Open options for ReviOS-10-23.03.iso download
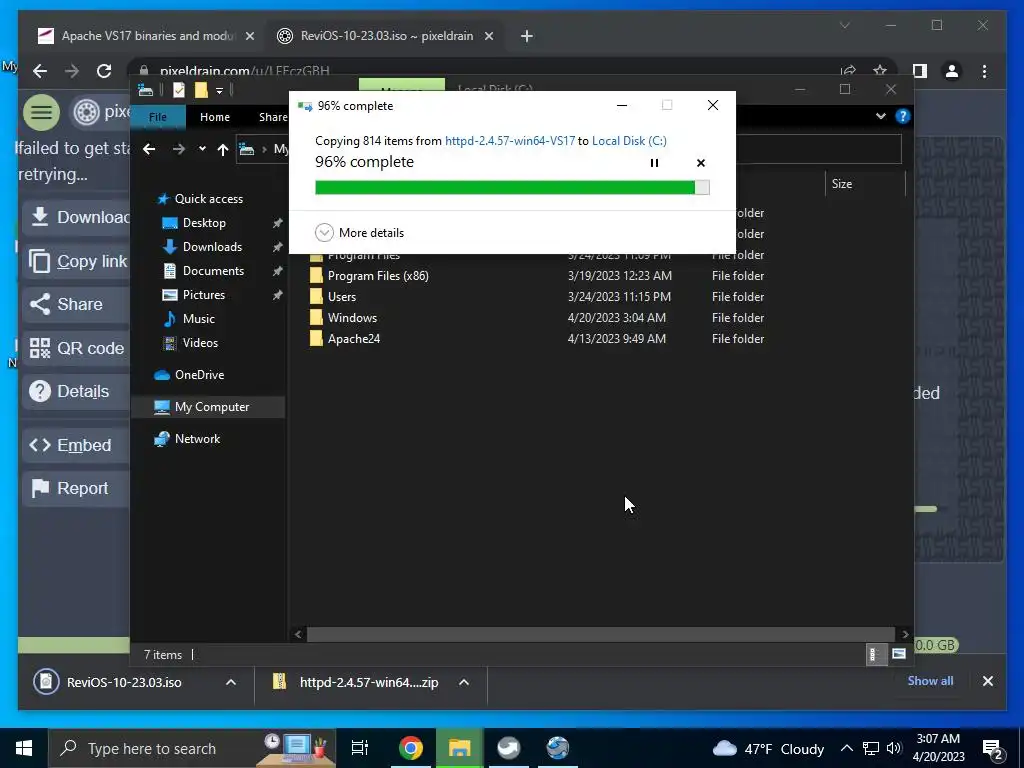This screenshot has width=1024, height=768. coord(231,682)
